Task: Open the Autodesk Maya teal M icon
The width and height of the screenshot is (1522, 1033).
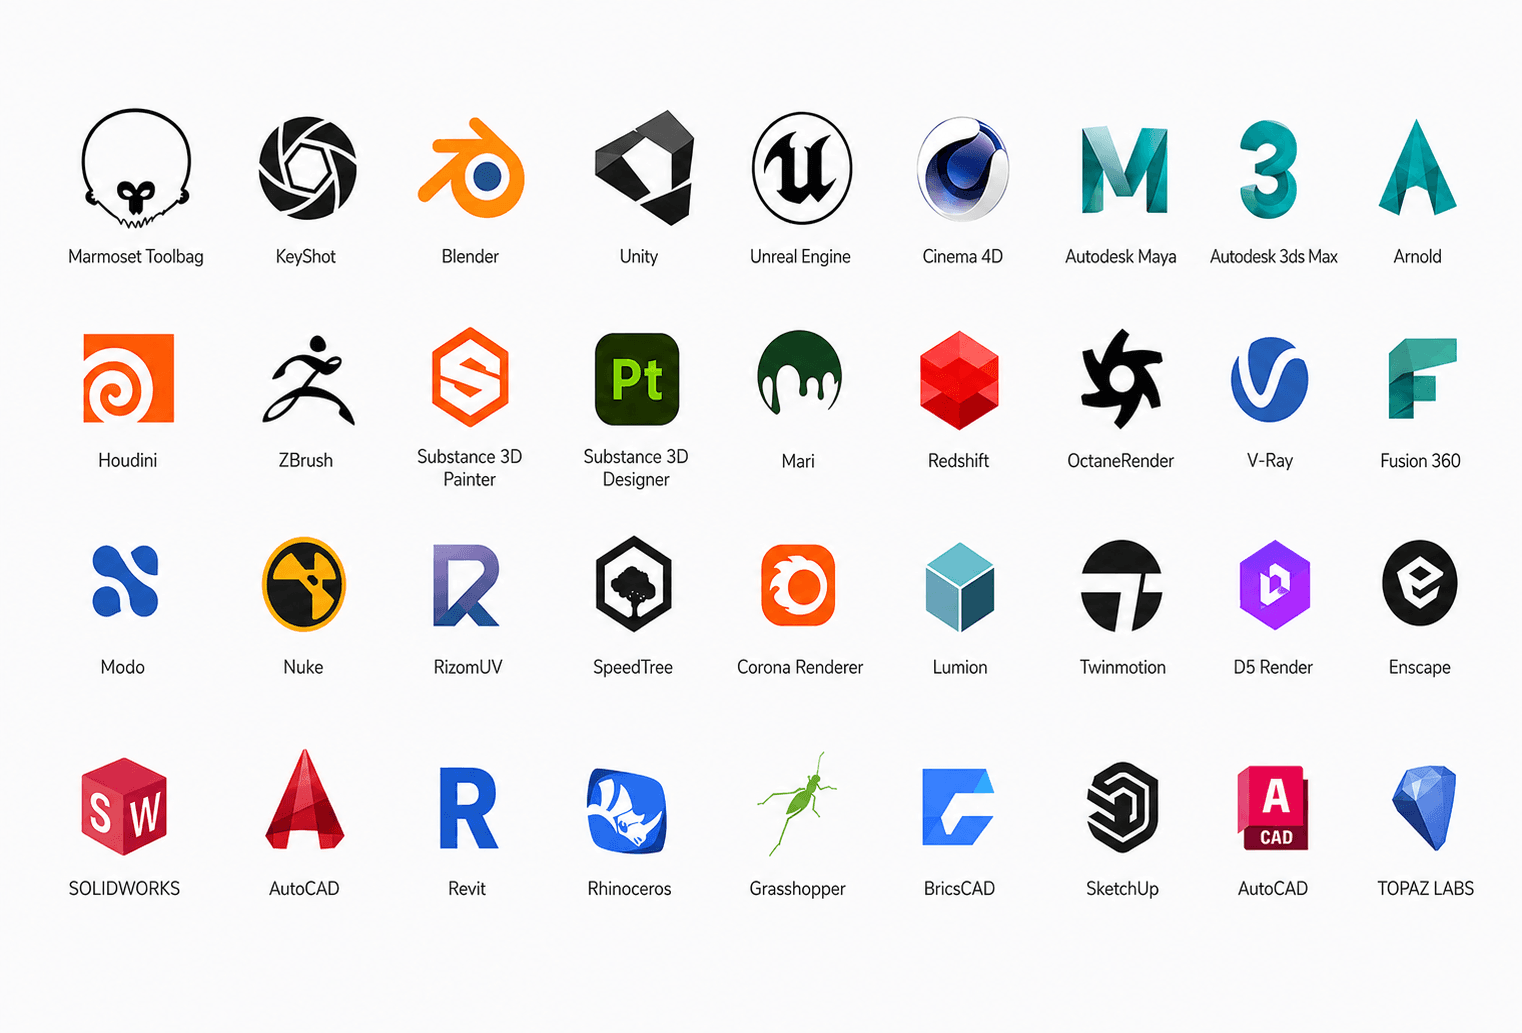Action: point(1124,170)
